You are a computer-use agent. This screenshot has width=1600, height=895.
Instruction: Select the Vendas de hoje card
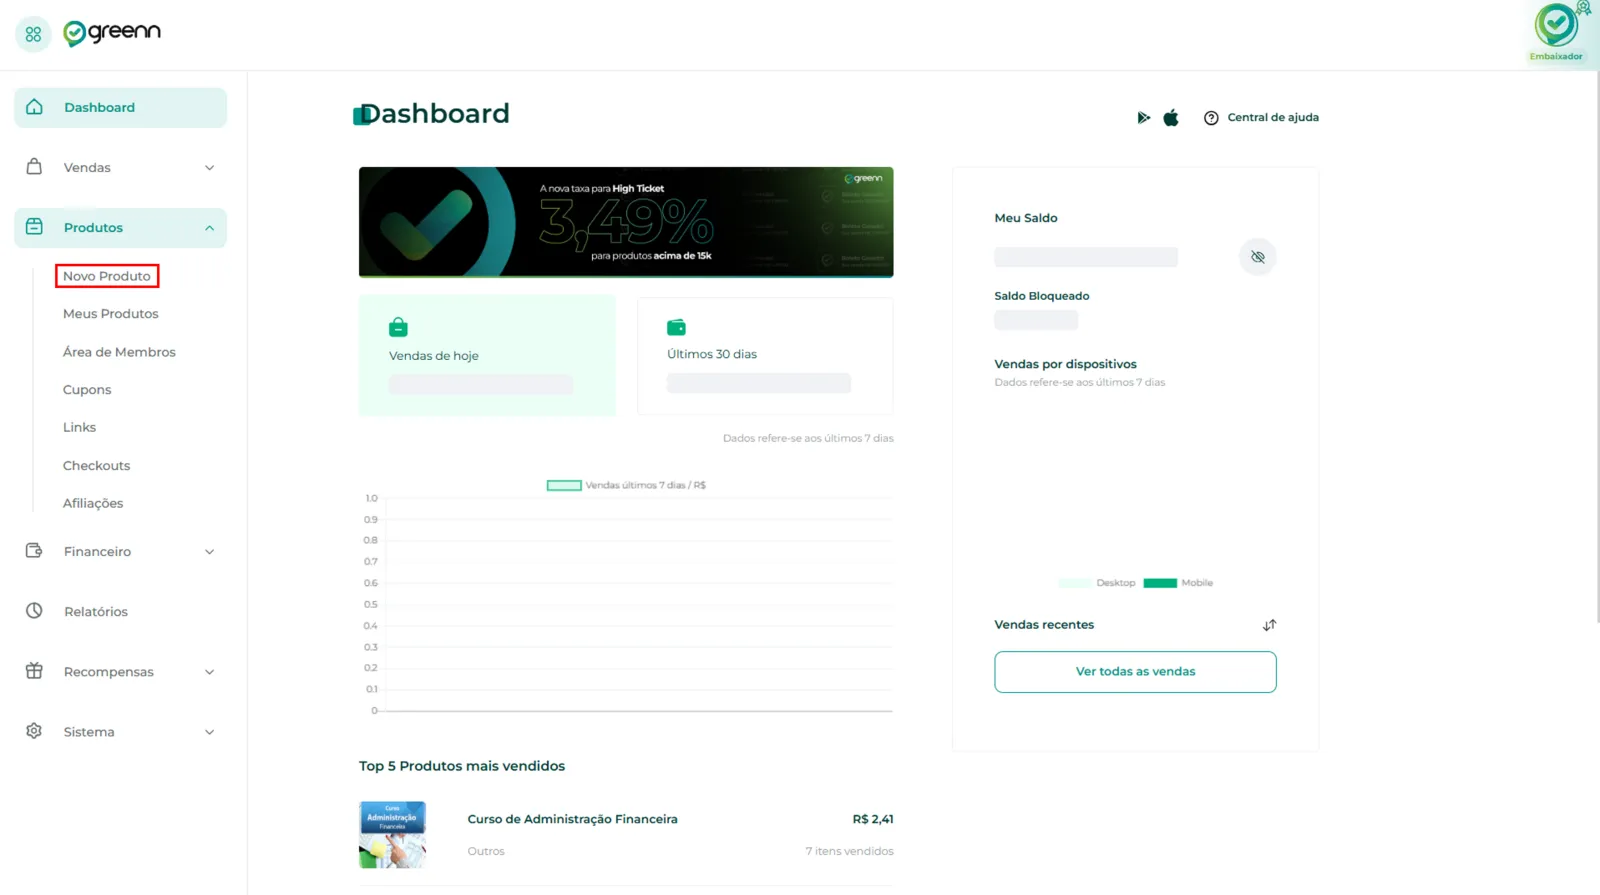click(487, 355)
